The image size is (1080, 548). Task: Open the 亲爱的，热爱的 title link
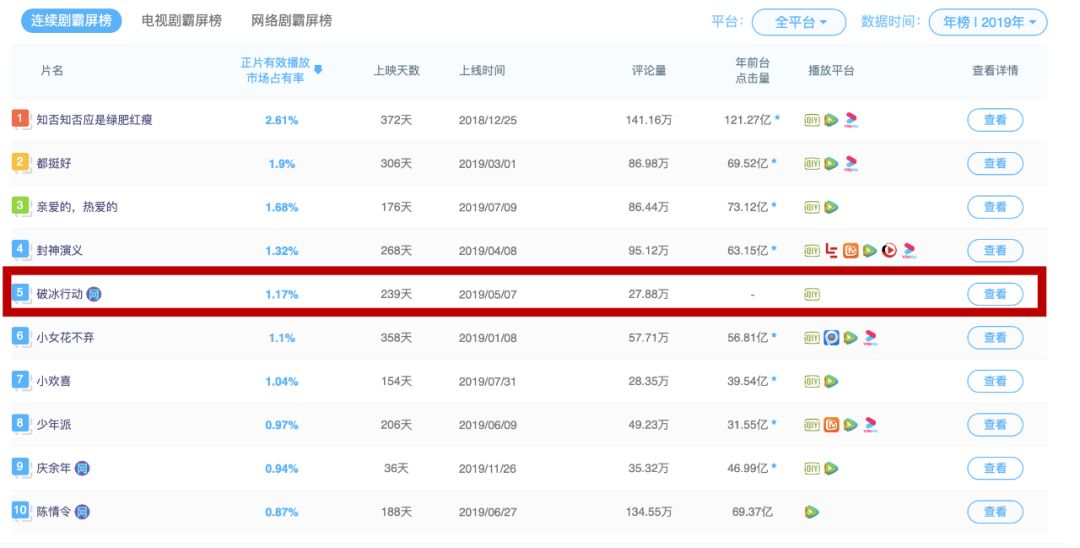pos(77,207)
